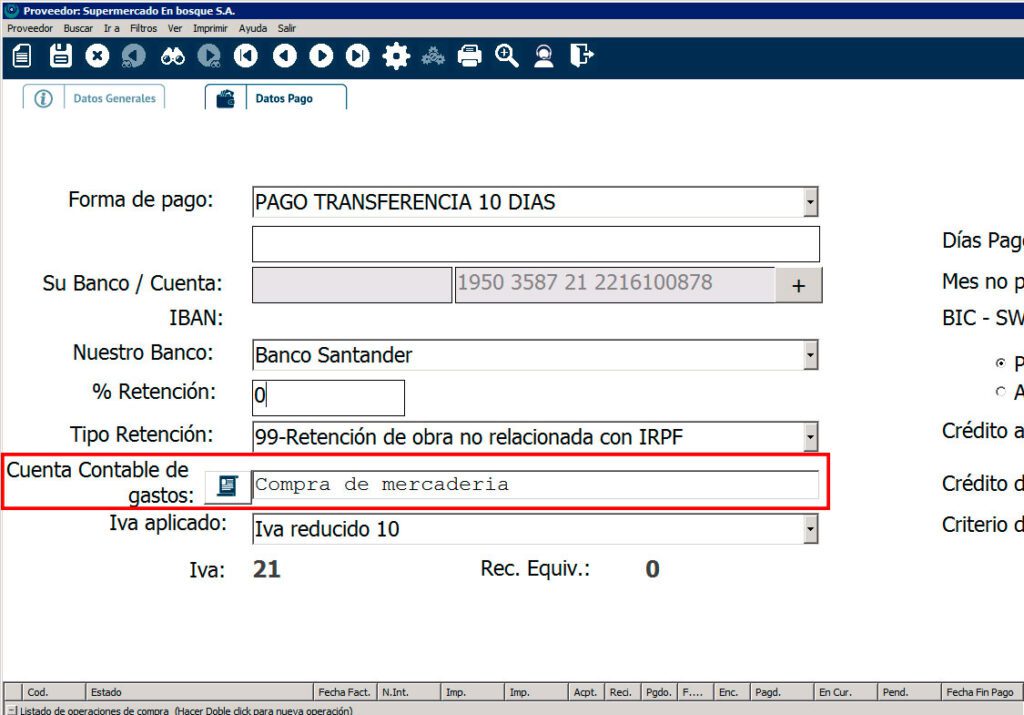Go to the first record icon

click(245, 57)
